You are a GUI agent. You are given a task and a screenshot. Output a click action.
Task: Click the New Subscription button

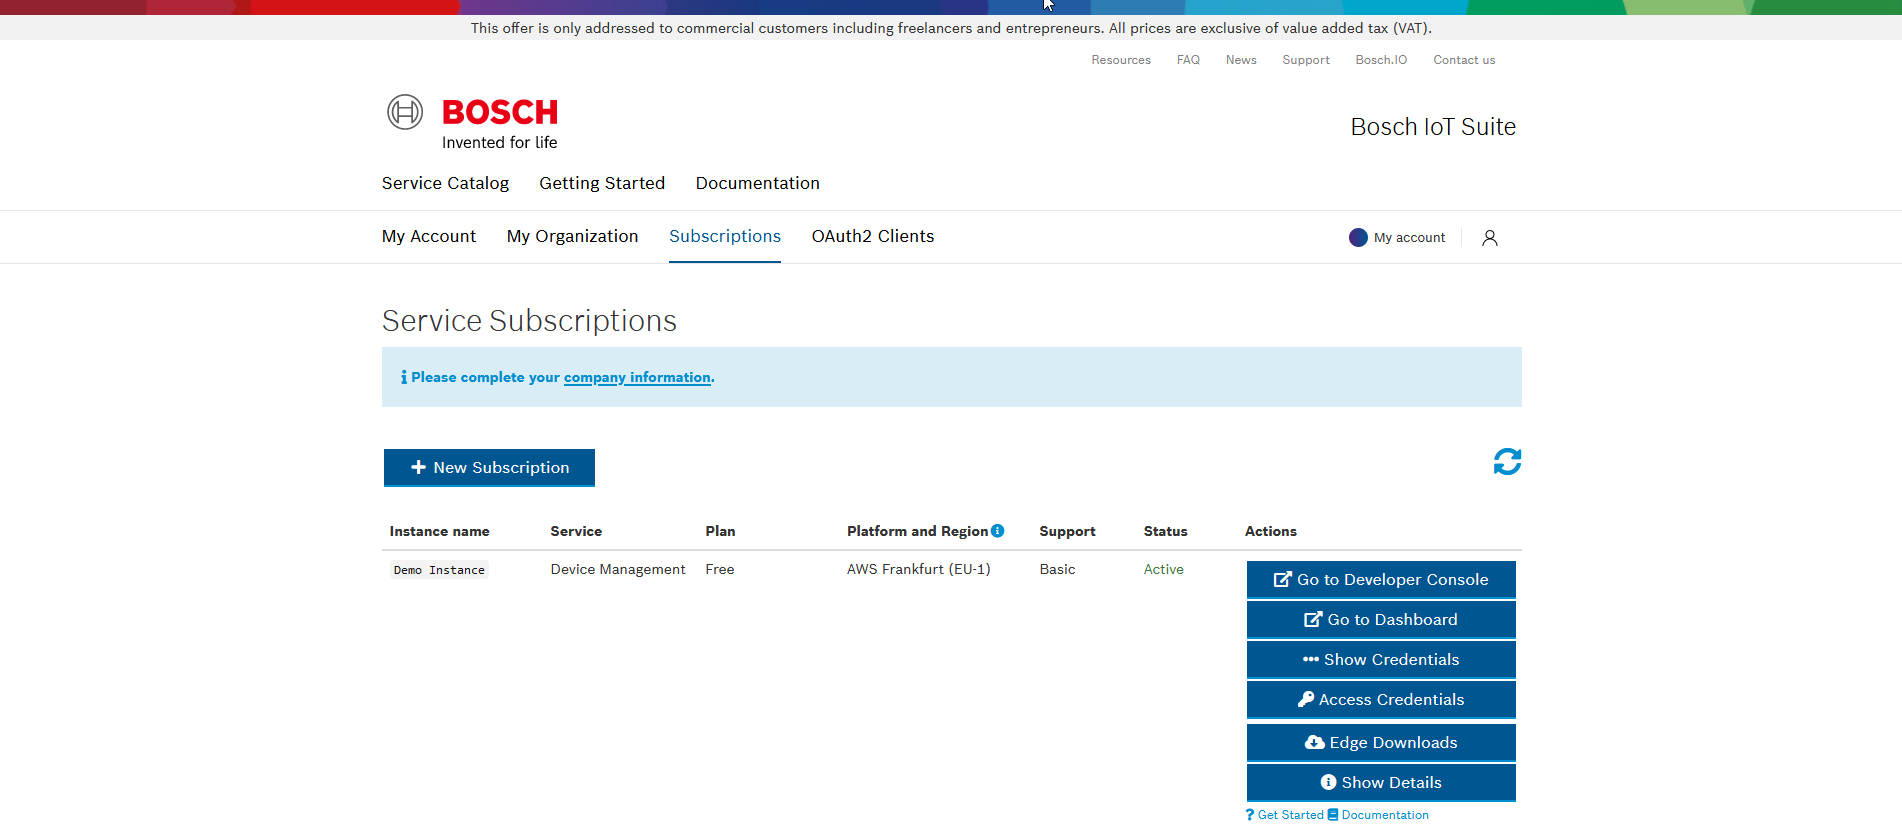489,468
